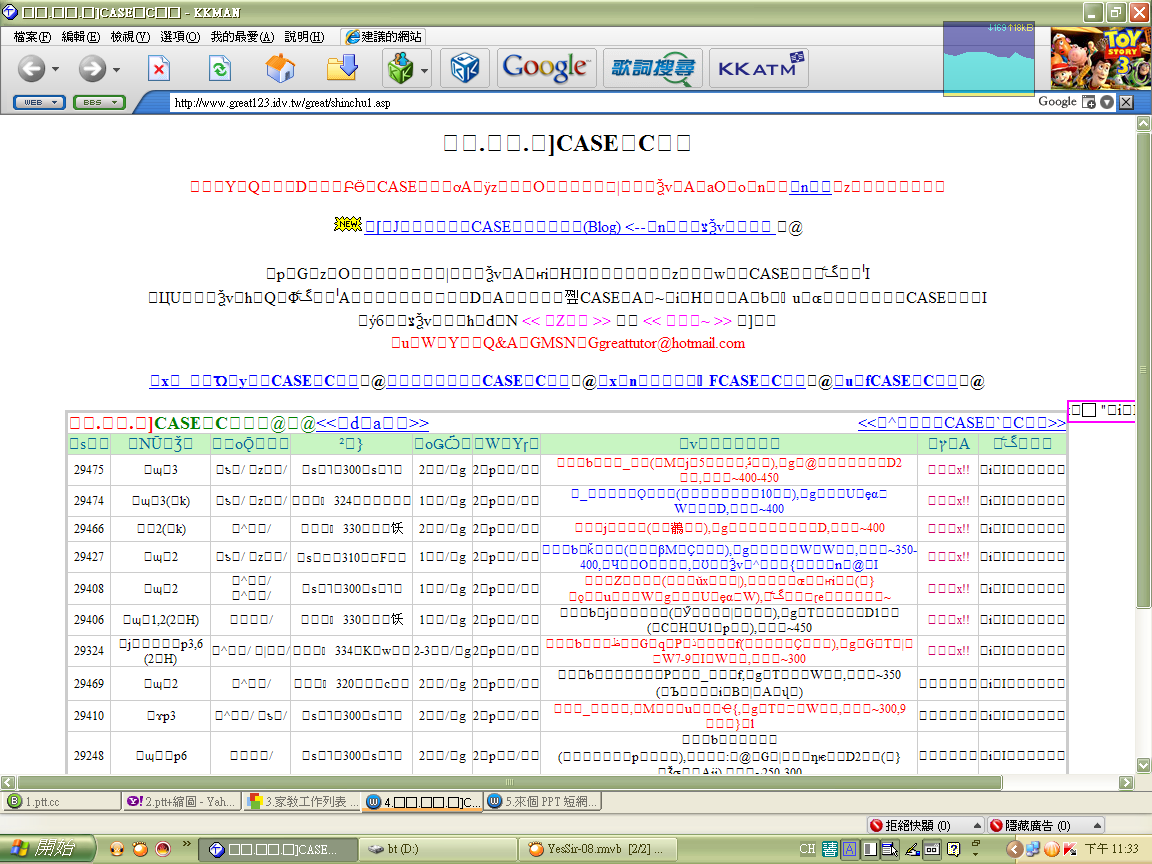1152x864 pixels.
Task: Open the 檔案 (File) menu
Action: click(x=33, y=37)
